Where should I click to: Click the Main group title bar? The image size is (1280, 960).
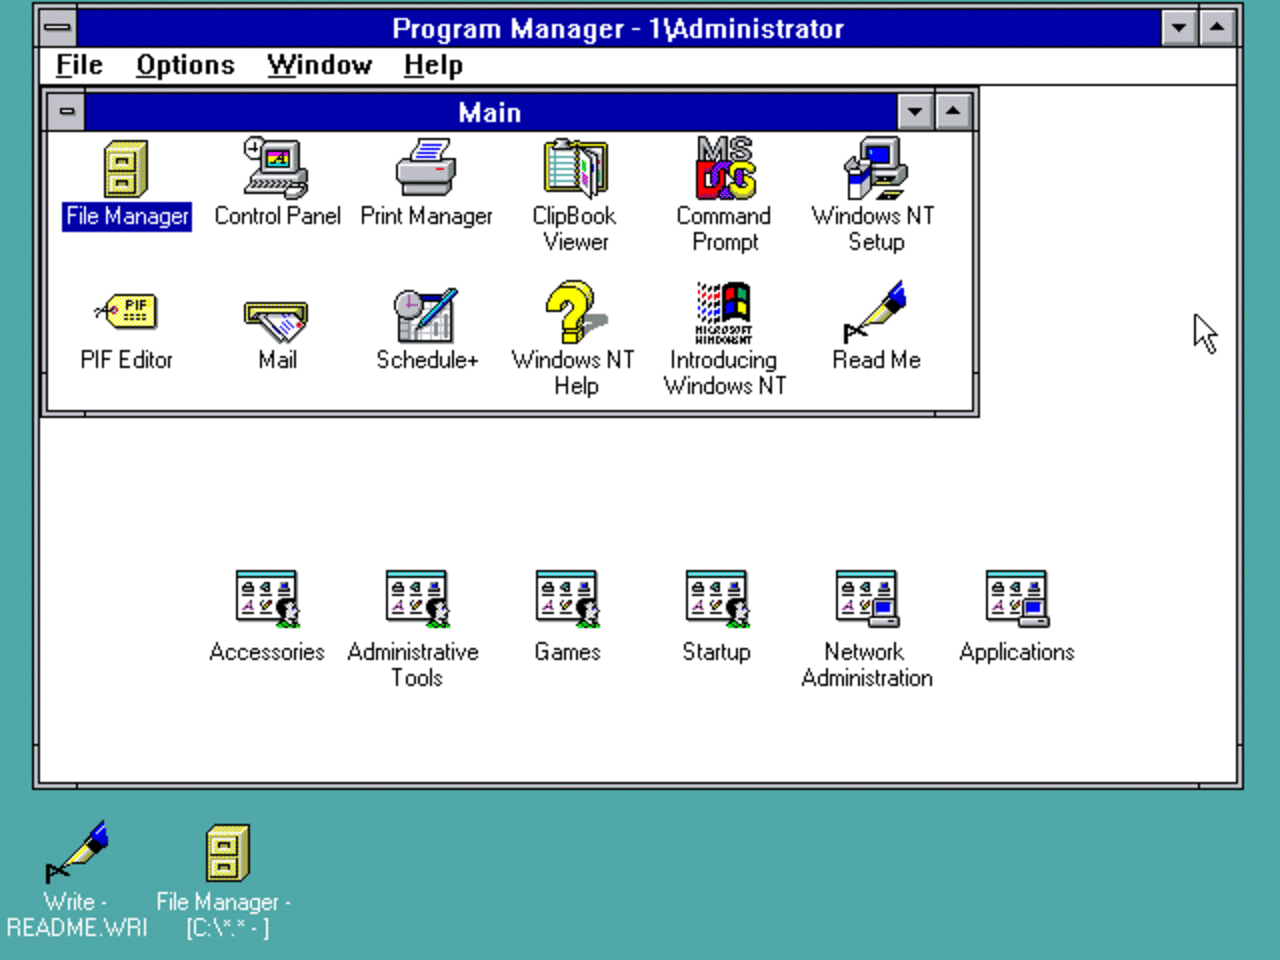pos(491,112)
